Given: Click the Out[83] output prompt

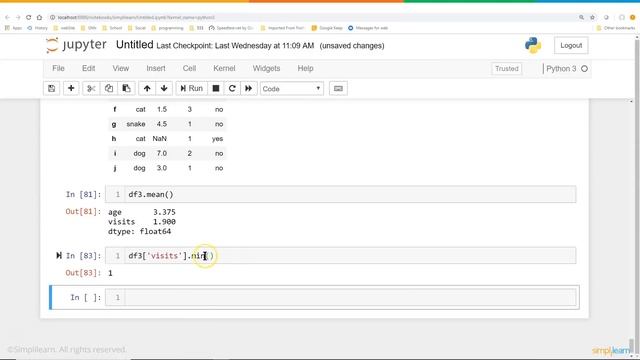Looking at the screenshot, I should point(83,273).
